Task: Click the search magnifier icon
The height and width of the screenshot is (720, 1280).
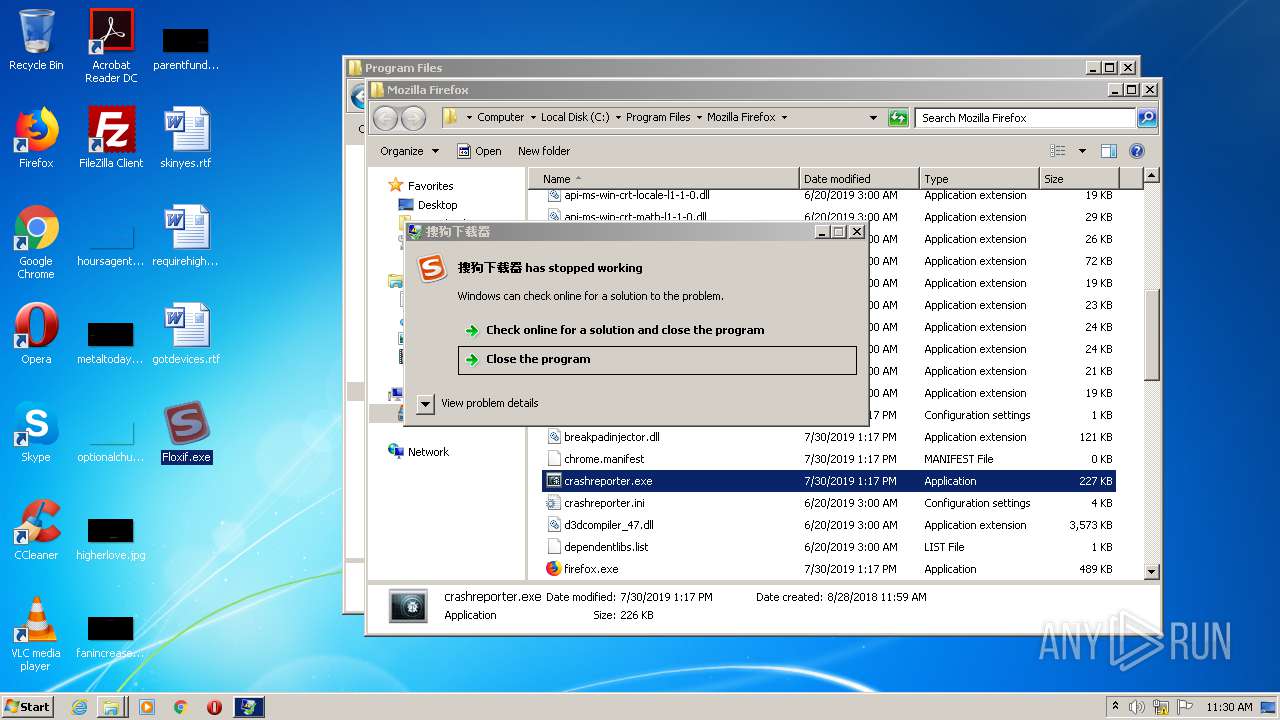Action: point(1147,118)
